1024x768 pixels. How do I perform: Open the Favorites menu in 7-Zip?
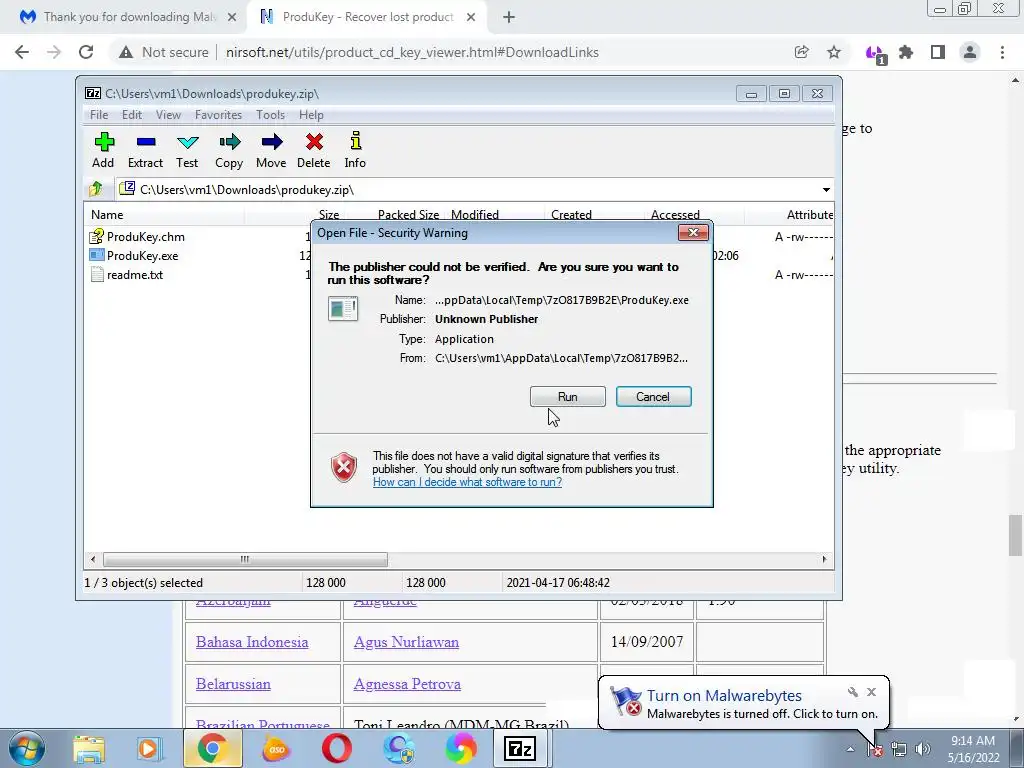218,115
